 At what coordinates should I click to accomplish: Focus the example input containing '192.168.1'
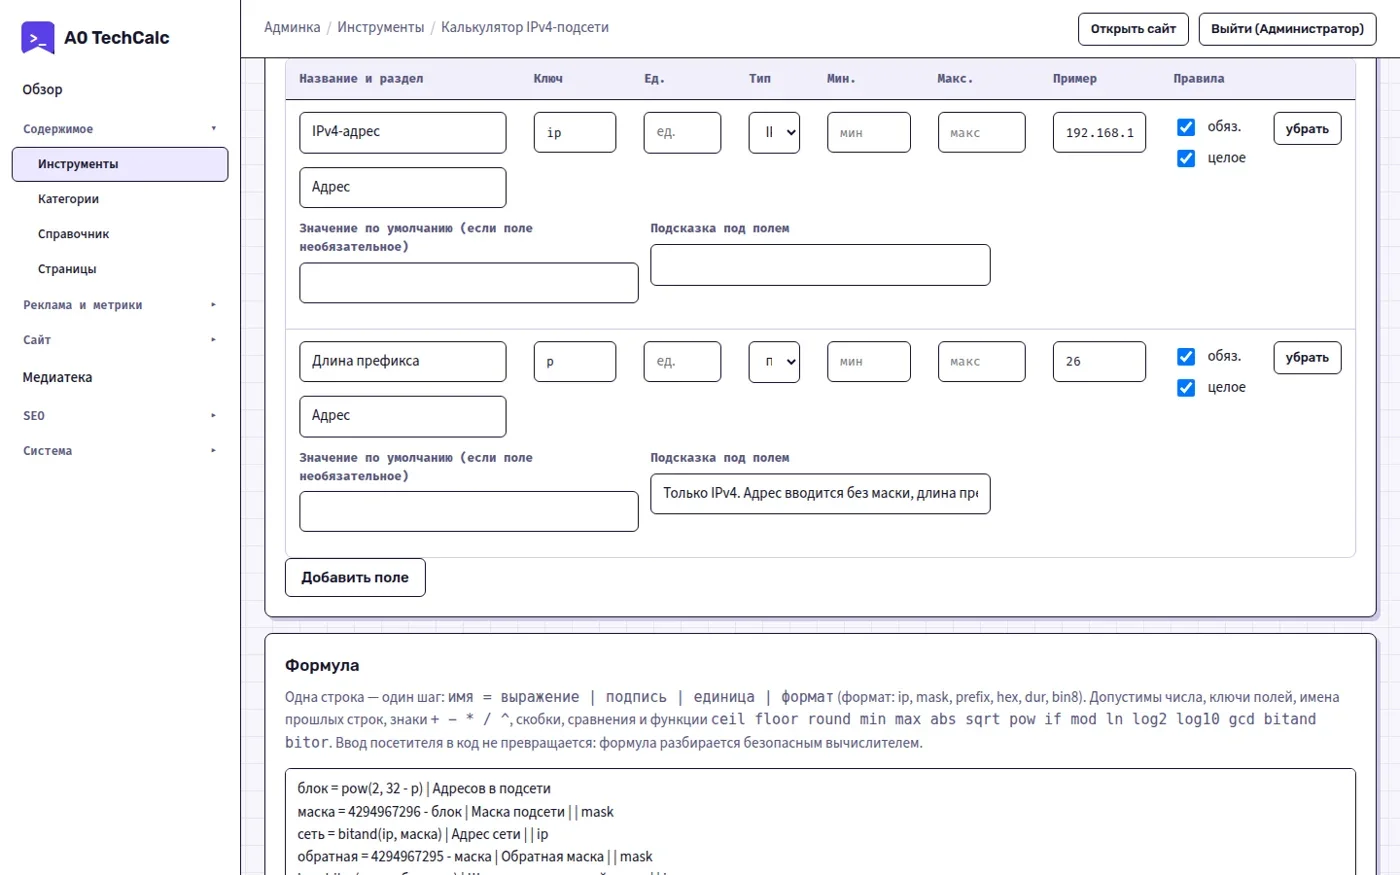point(1099,132)
